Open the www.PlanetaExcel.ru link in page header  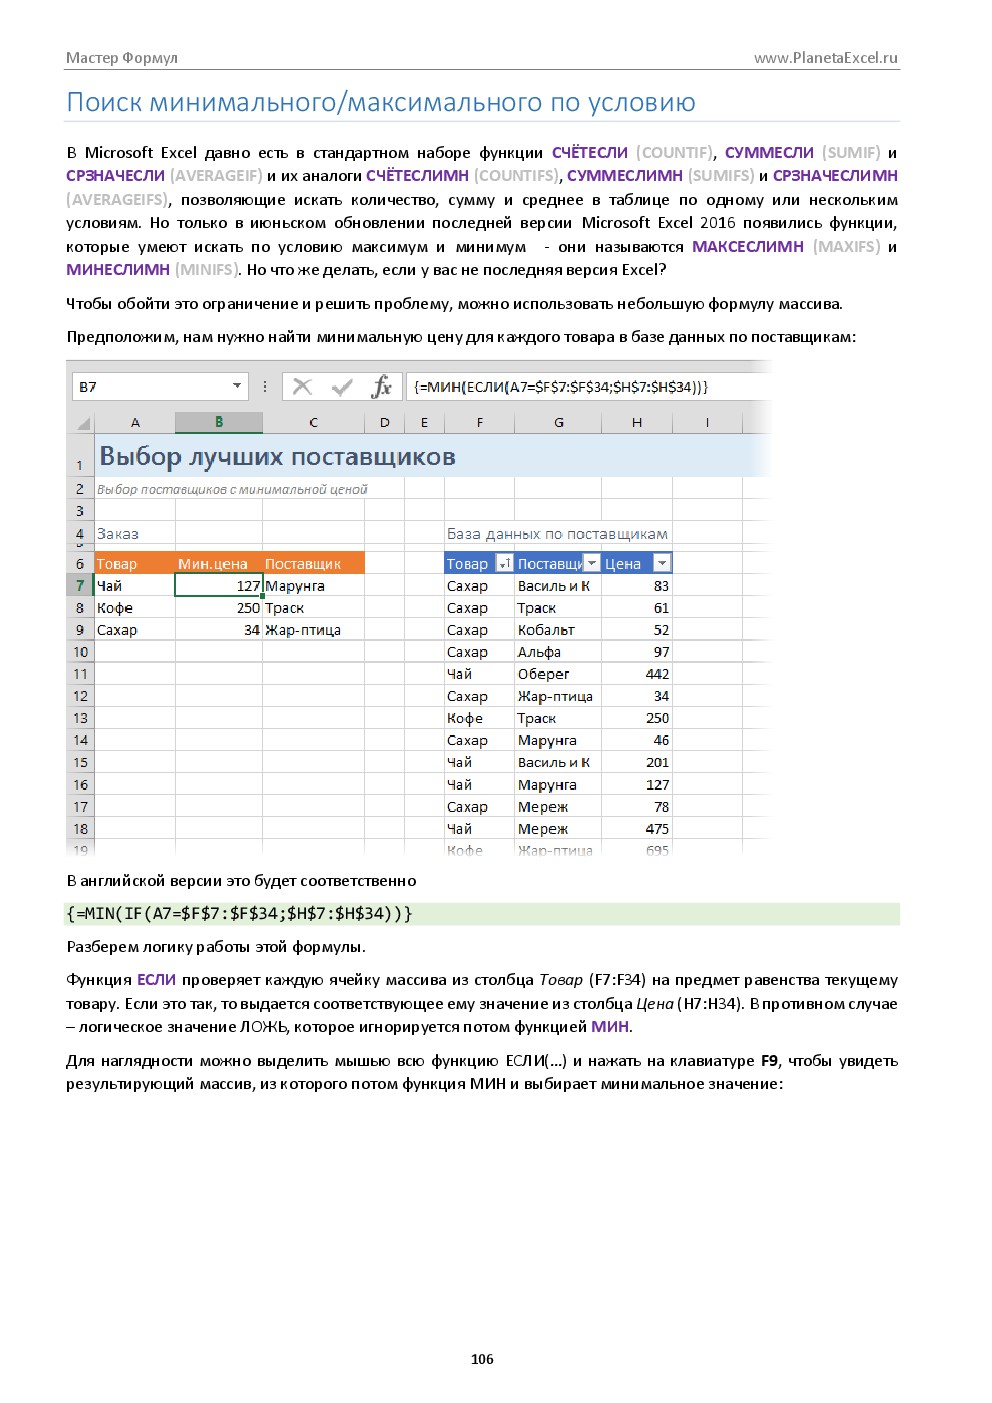tap(826, 58)
